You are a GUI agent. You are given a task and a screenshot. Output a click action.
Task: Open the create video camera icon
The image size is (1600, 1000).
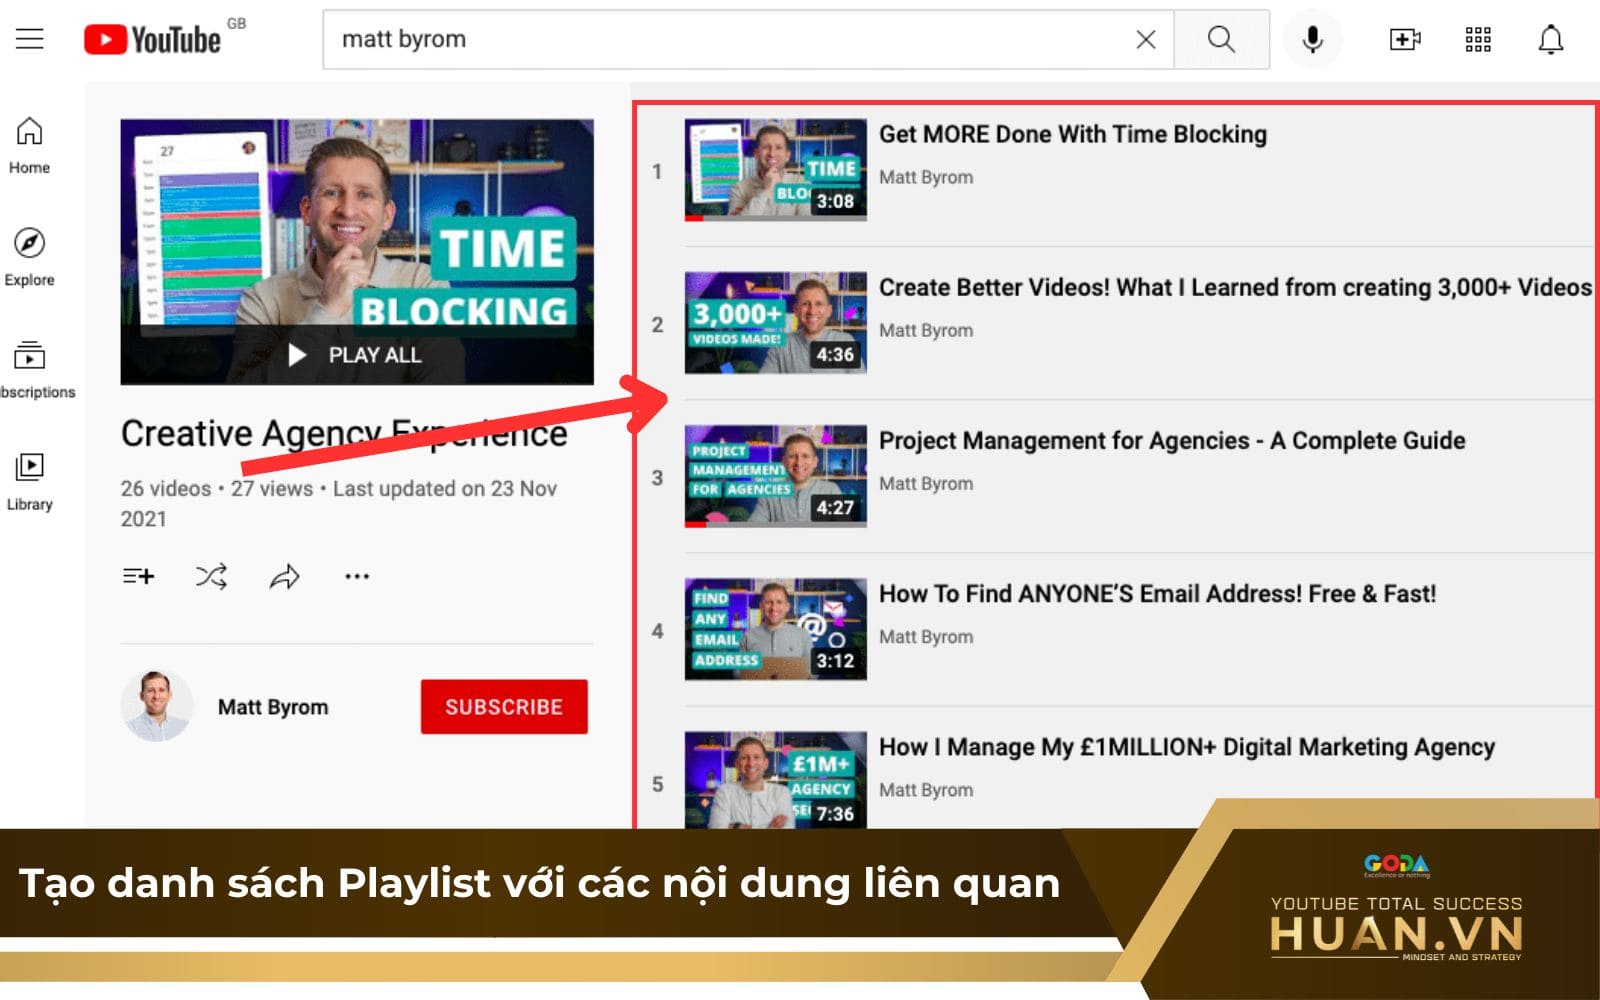point(1405,39)
